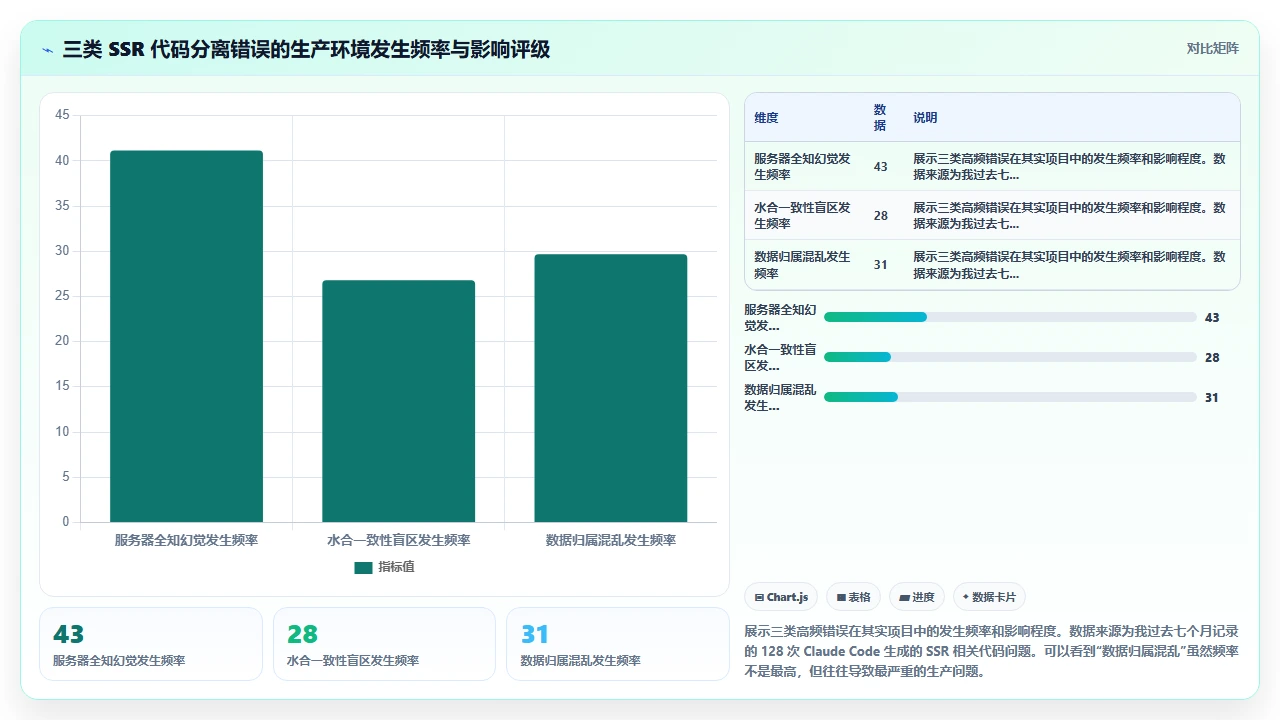This screenshot has height=720, width=1280.
Task: Toggle the 指标值 legend swatch
Action: pyautogui.click(x=363, y=567)
